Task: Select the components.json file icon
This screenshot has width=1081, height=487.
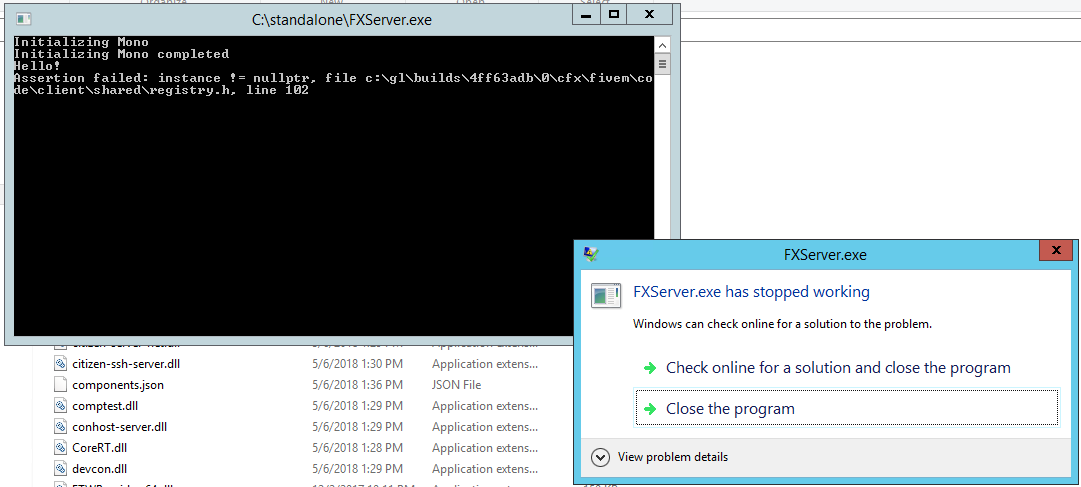Action: [x=61, y=385]
